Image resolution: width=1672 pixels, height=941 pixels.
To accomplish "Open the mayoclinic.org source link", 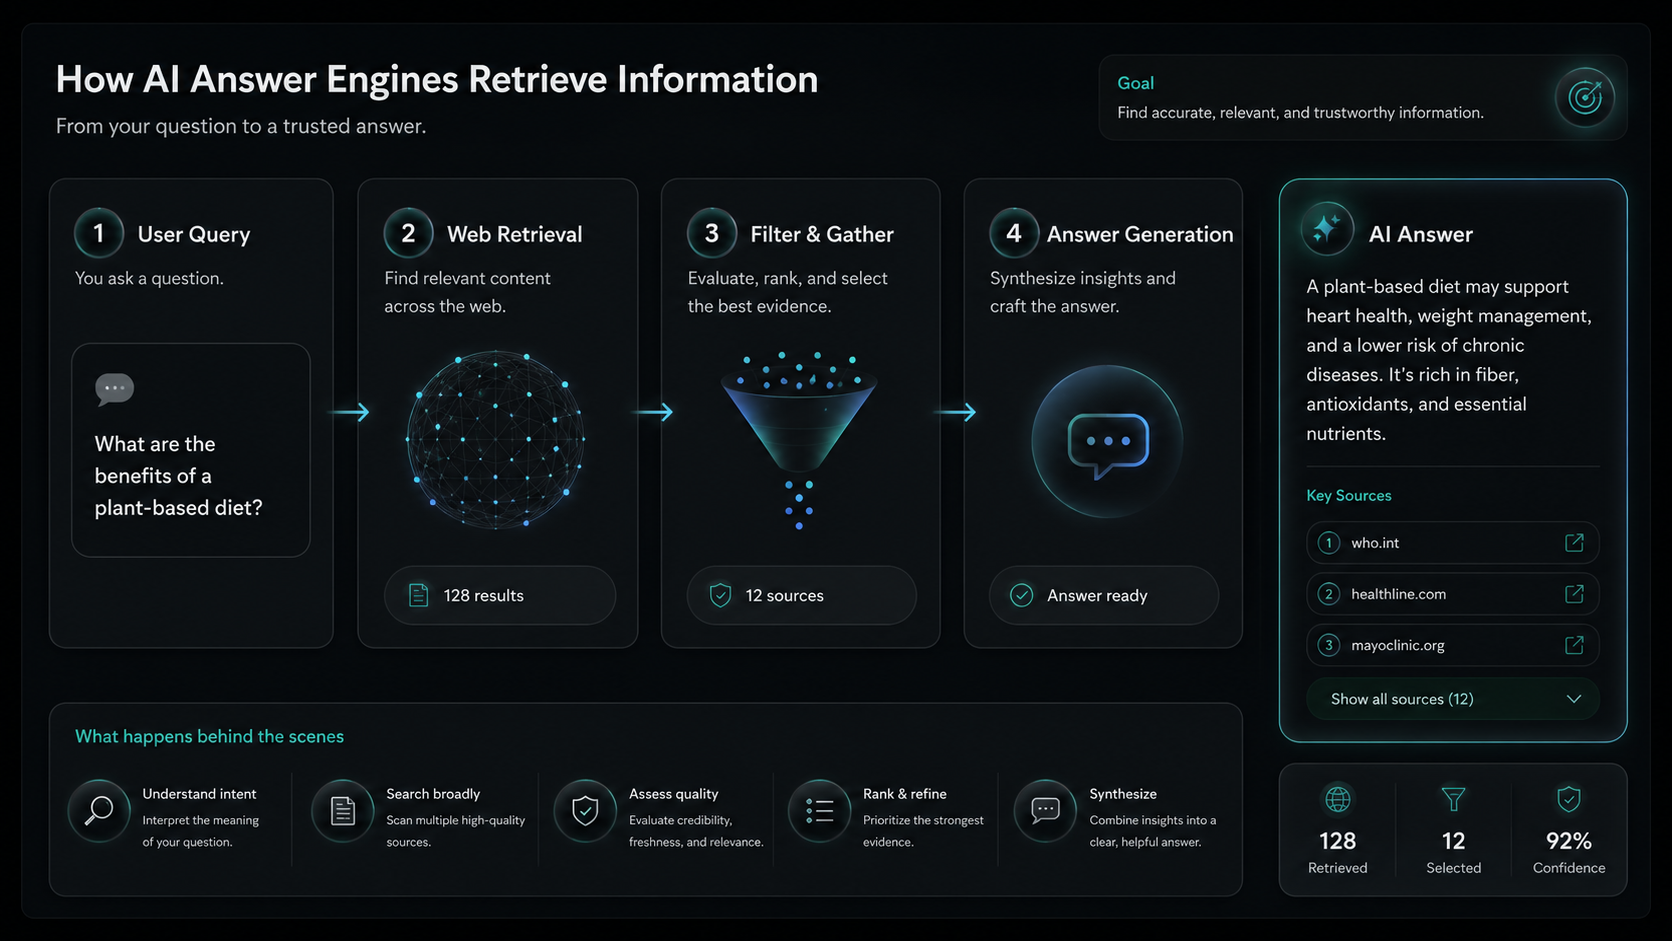I will pos(1452,645).
